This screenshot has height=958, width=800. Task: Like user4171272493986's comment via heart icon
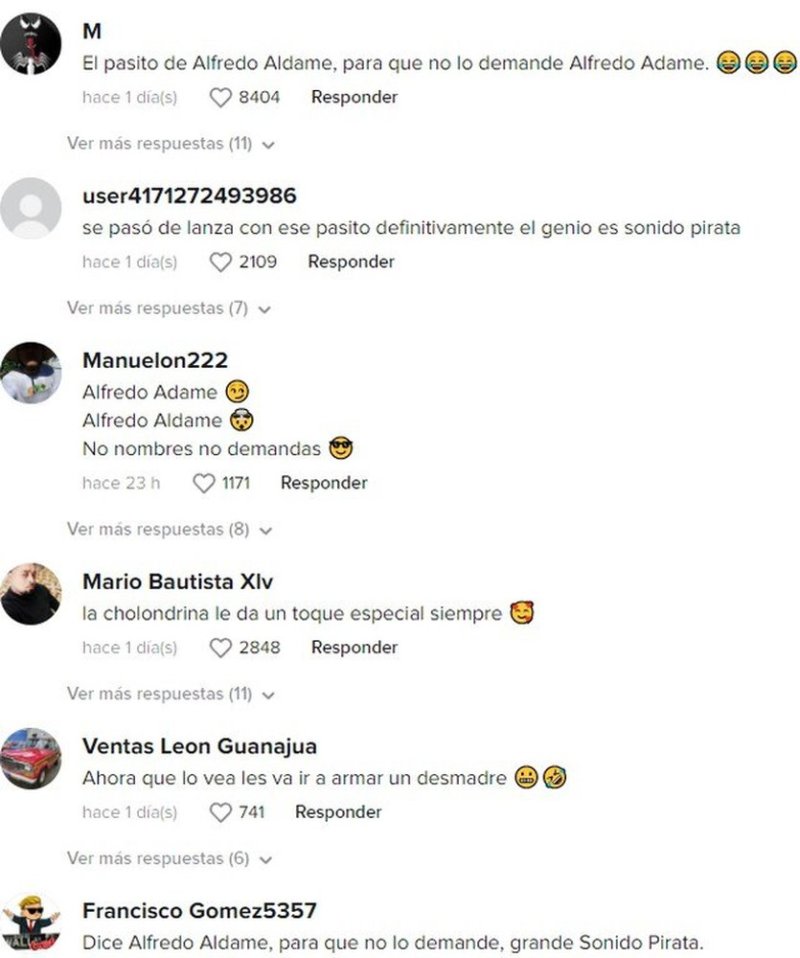(x=221, y=263)
